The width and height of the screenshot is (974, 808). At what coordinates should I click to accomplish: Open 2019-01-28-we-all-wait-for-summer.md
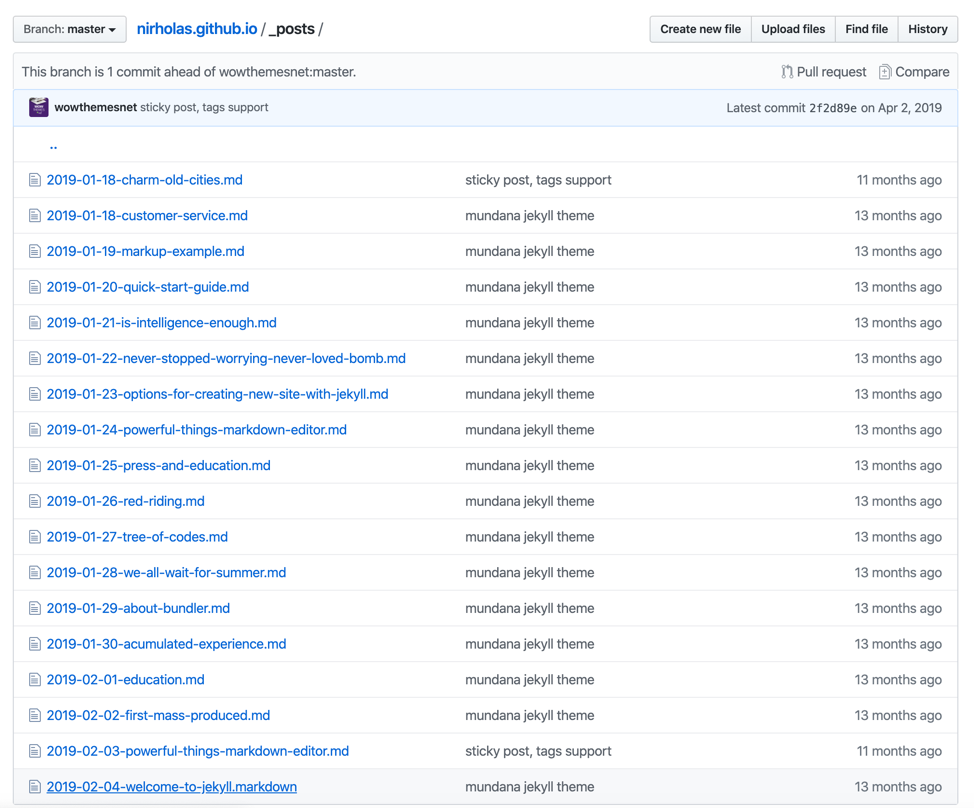[166, 573]
